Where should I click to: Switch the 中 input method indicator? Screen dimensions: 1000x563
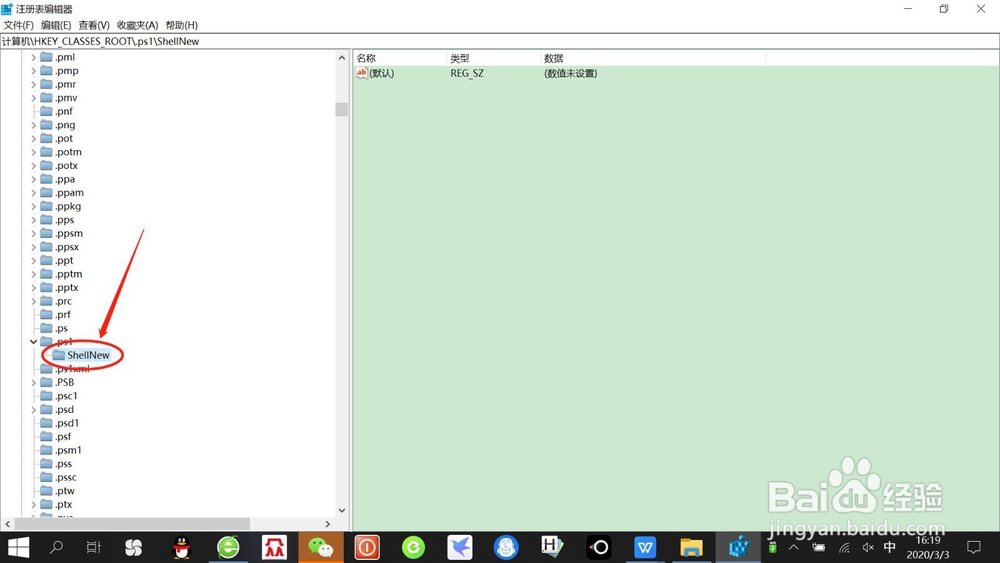point(890,547)
